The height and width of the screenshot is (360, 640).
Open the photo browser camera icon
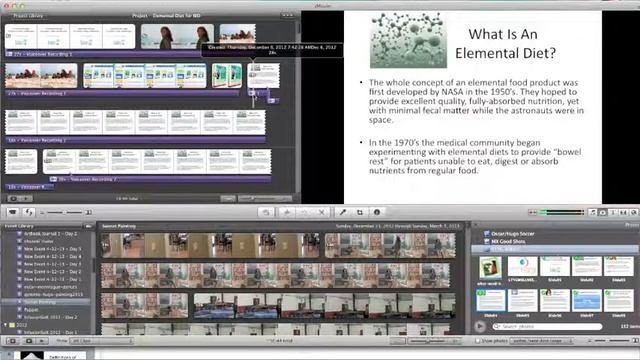click(603, 212)
